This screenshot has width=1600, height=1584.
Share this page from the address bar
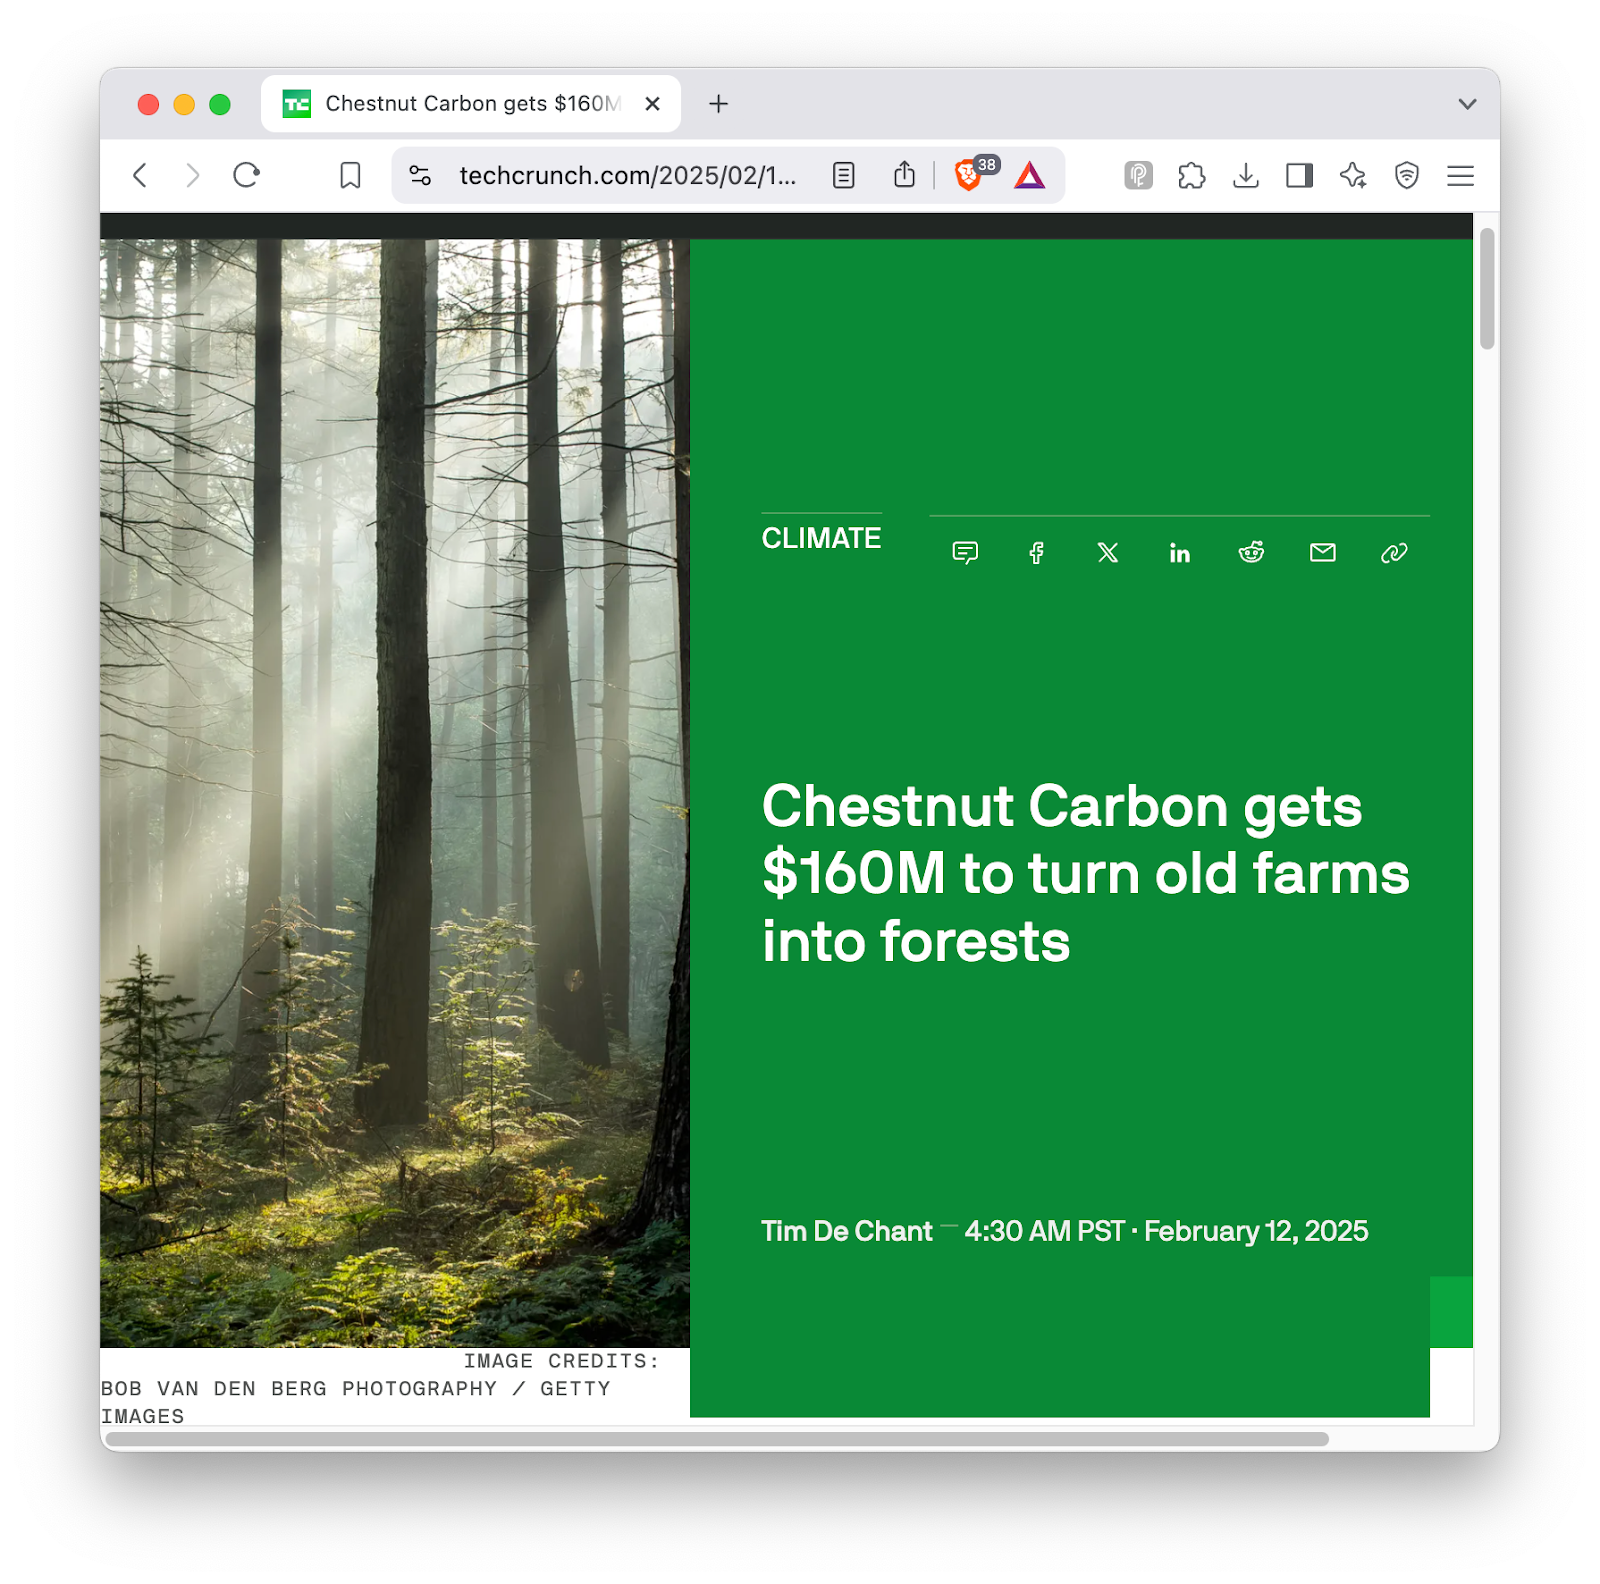tap(905, 175)
